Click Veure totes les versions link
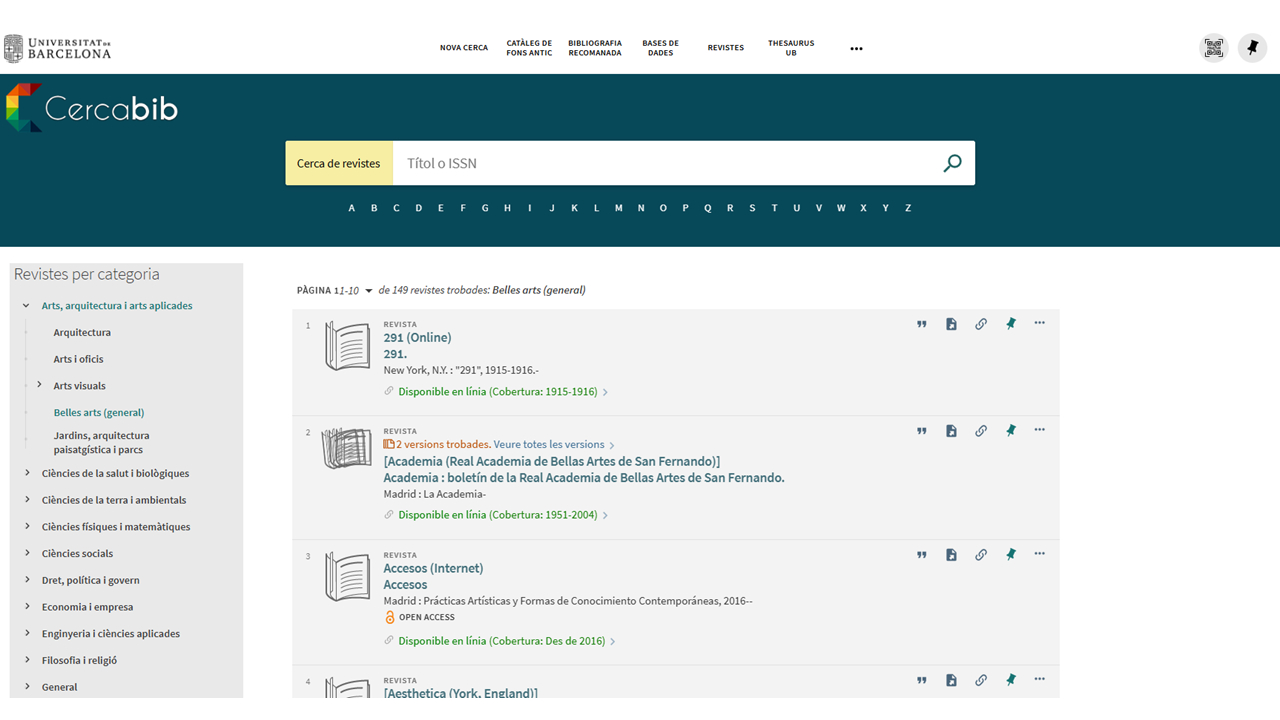The width and height of the screenshot is (1280, 720). [x=548, y=444]
